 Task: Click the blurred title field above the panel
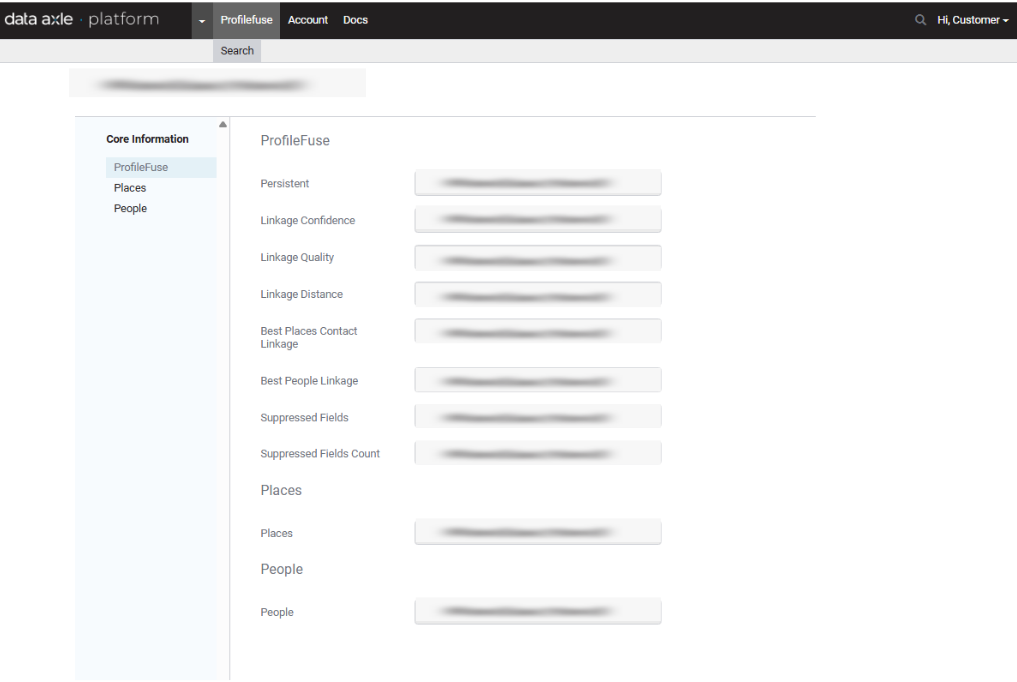click(x=217, y=84)
